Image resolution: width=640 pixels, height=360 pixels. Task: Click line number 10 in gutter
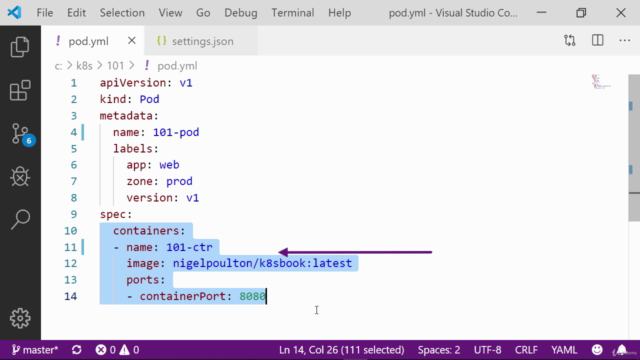(71, 231)
